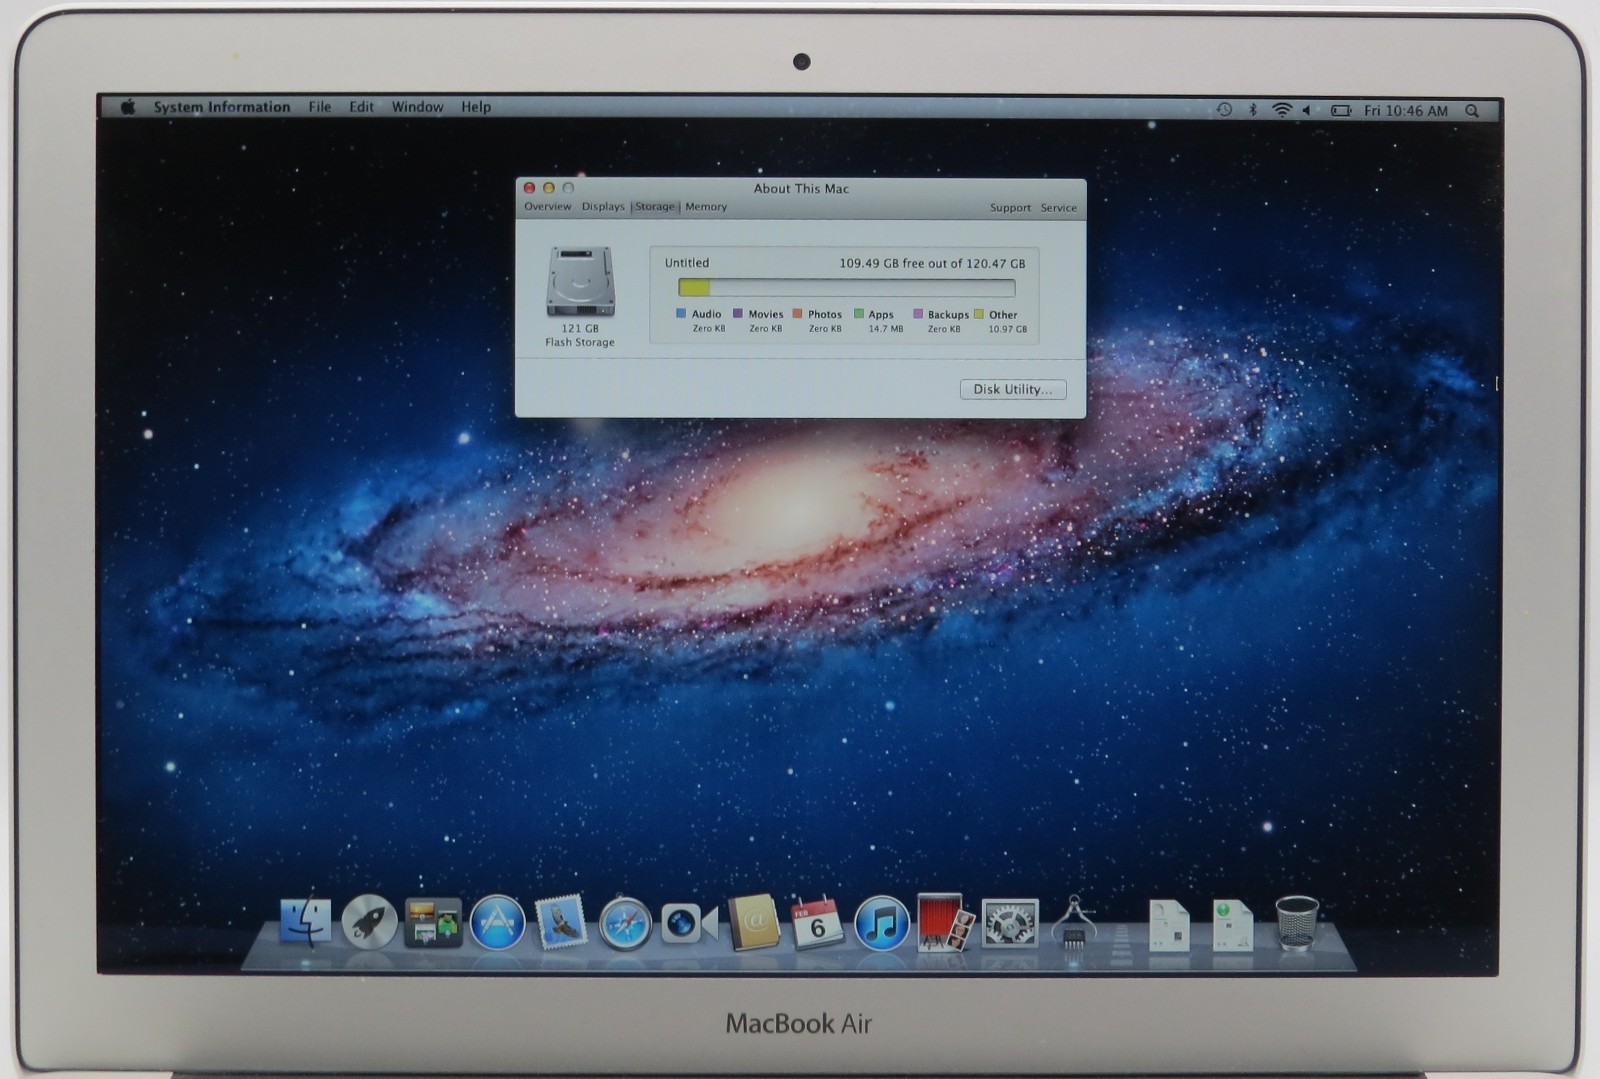Click the volume speaker icon
1600x1079 pixels.
pyautogui.click(x=1307, y=110)
